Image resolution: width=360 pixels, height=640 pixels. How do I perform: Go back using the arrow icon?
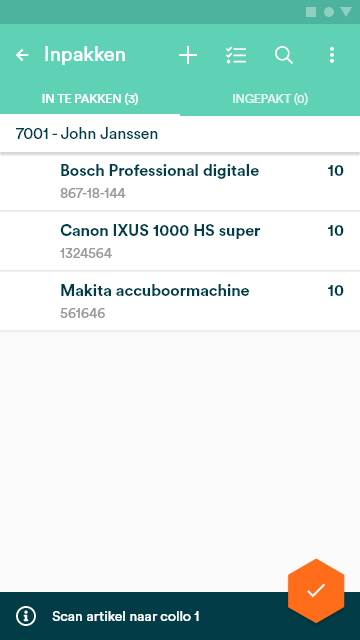pos(22,55)
